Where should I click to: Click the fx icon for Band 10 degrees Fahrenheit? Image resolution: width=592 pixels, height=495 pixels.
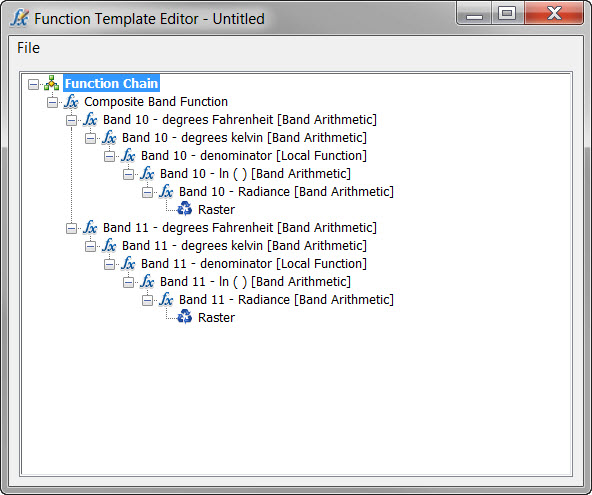(90, 120)
